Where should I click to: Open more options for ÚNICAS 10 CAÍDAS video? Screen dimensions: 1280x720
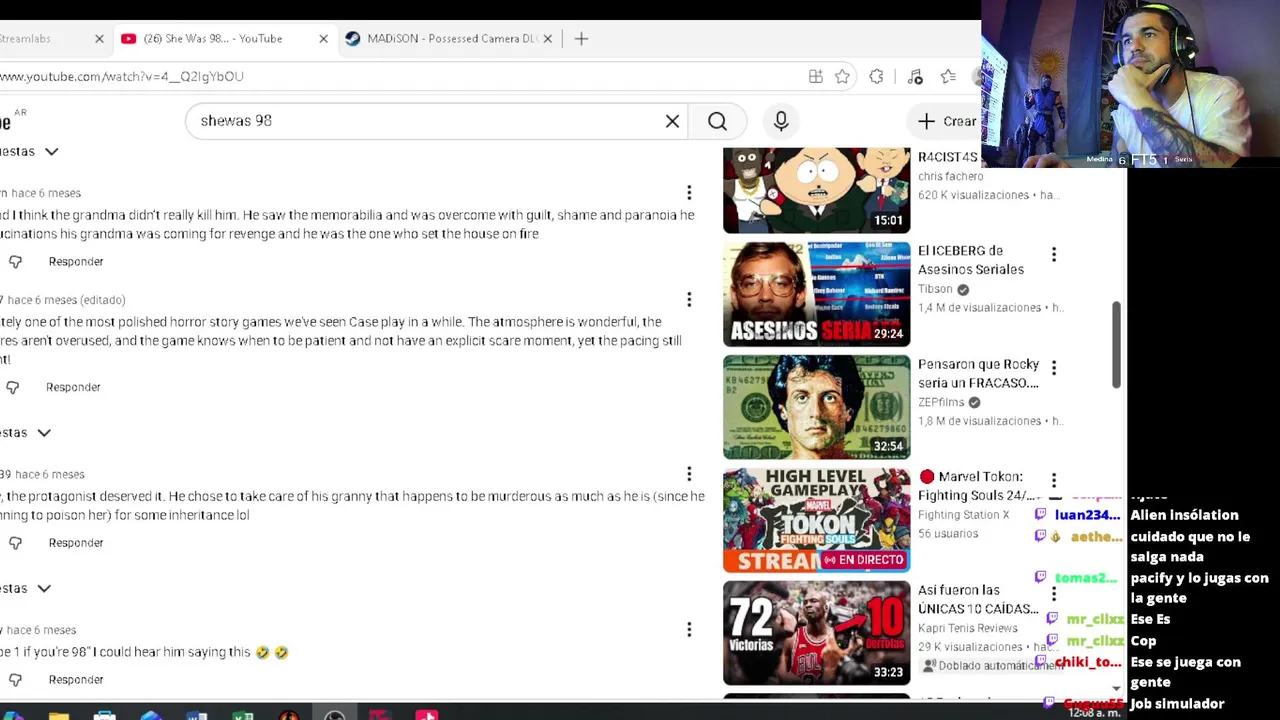[1053, 594]
